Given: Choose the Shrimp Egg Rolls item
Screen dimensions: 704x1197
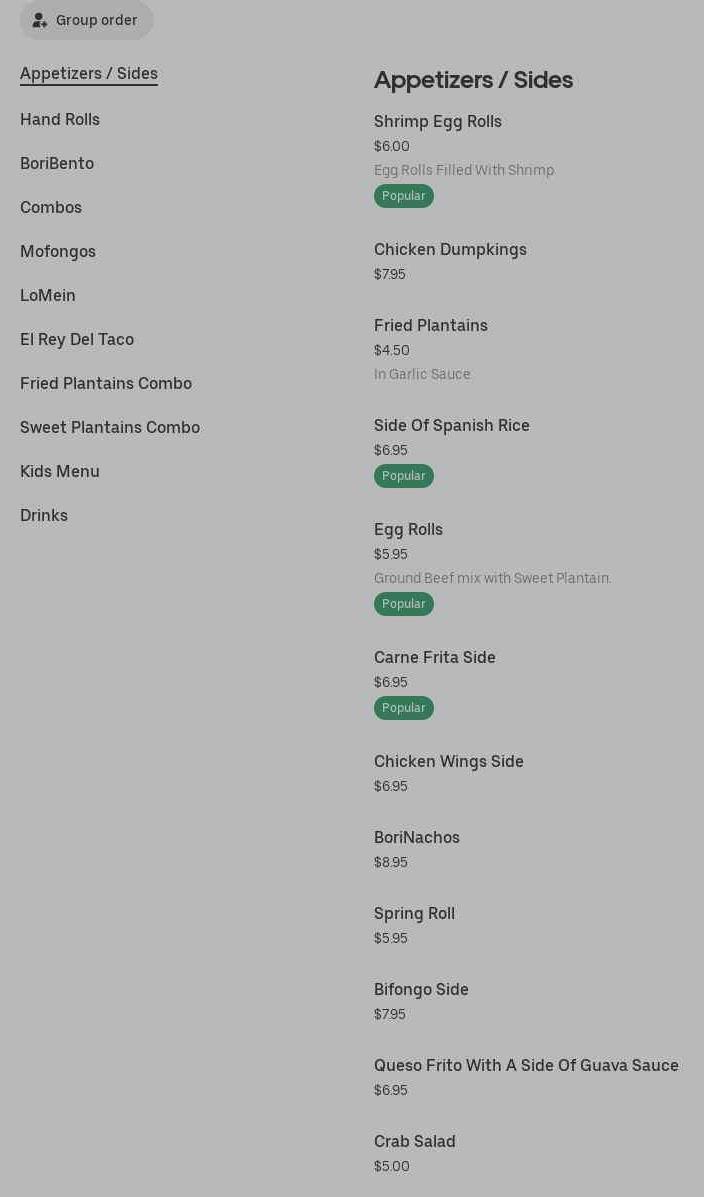Looking at the screenshot, I should coord(438,122).
